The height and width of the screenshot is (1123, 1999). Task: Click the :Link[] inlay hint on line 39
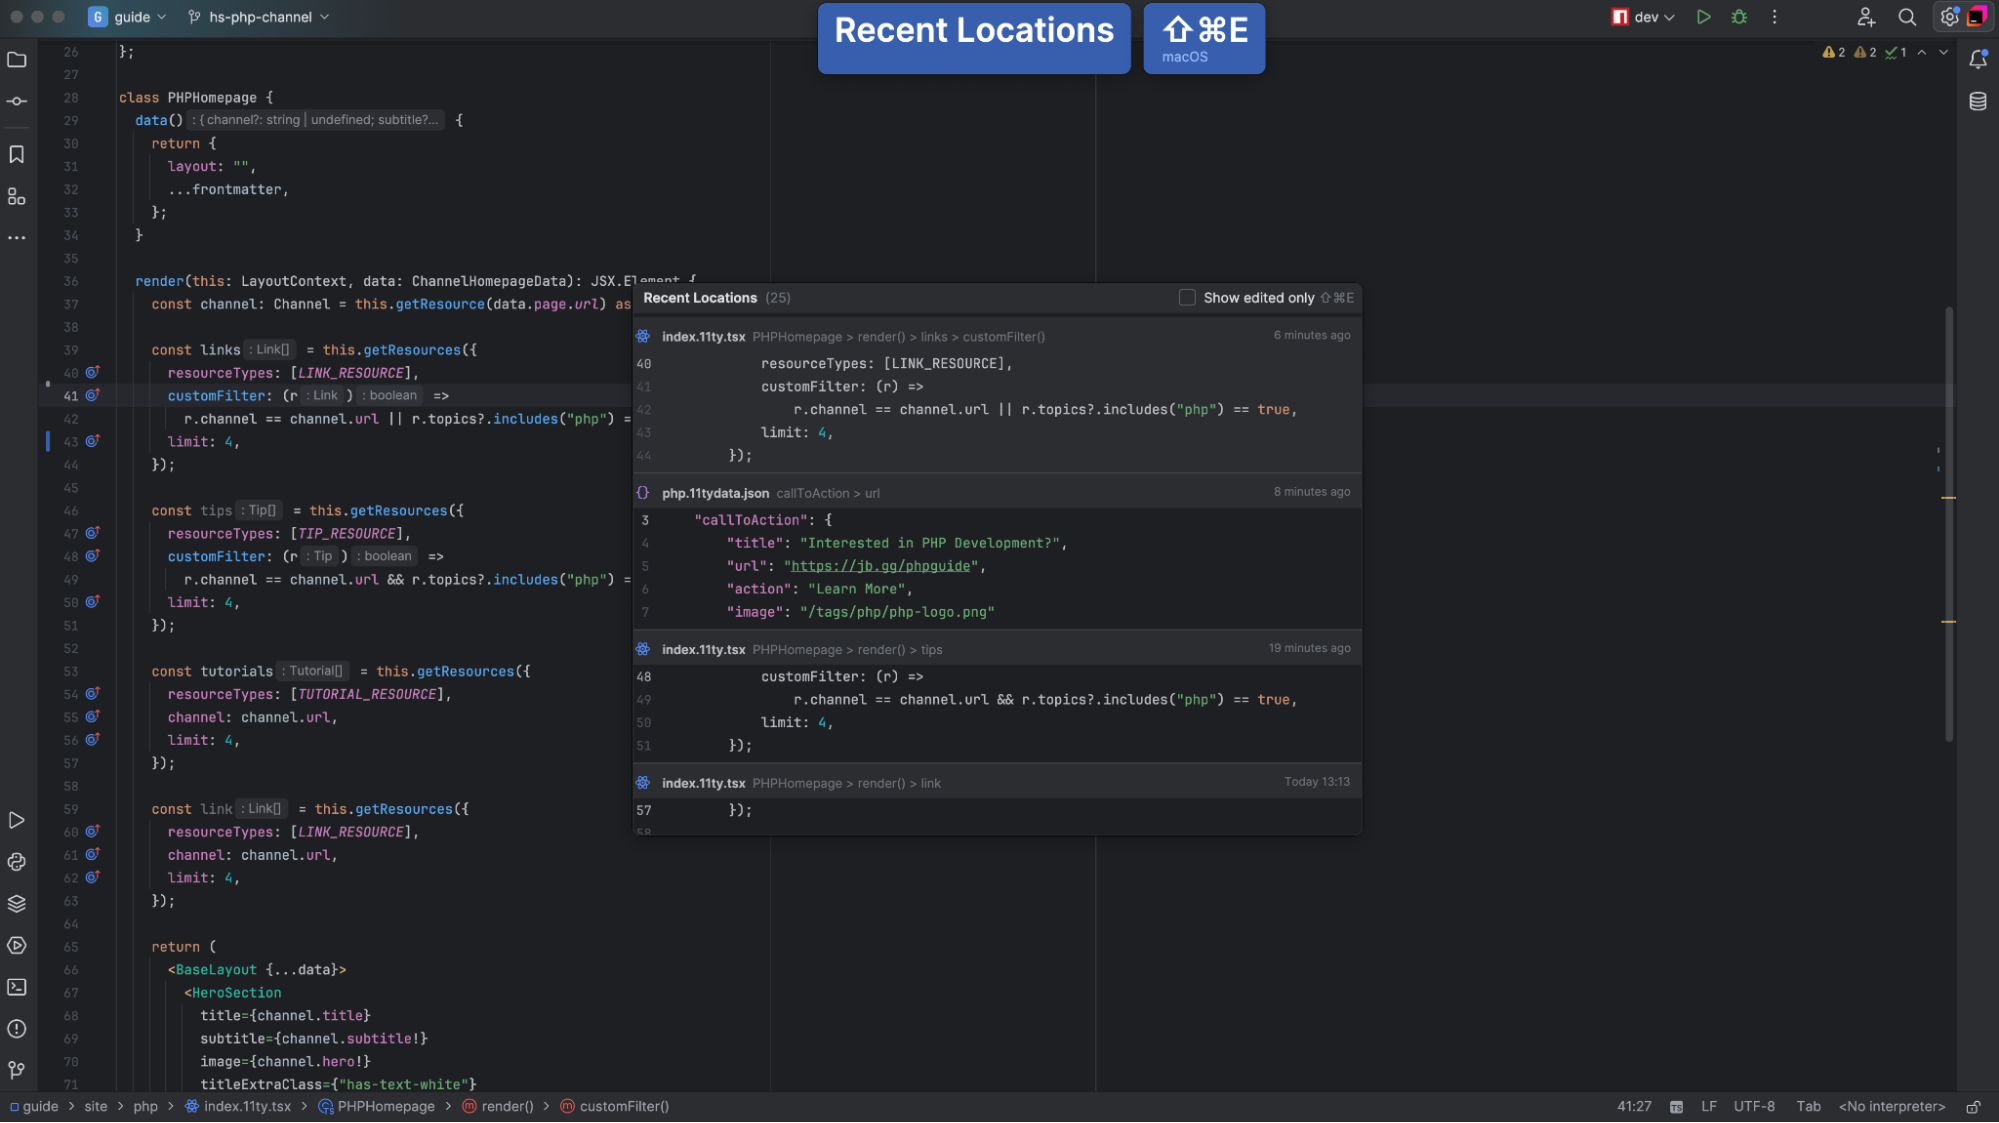(x=272, y=350)
